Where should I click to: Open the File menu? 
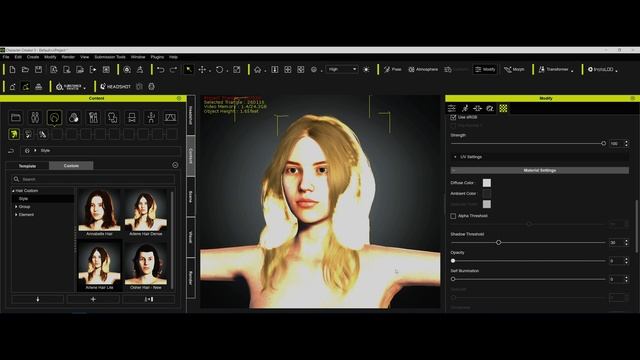6,57
